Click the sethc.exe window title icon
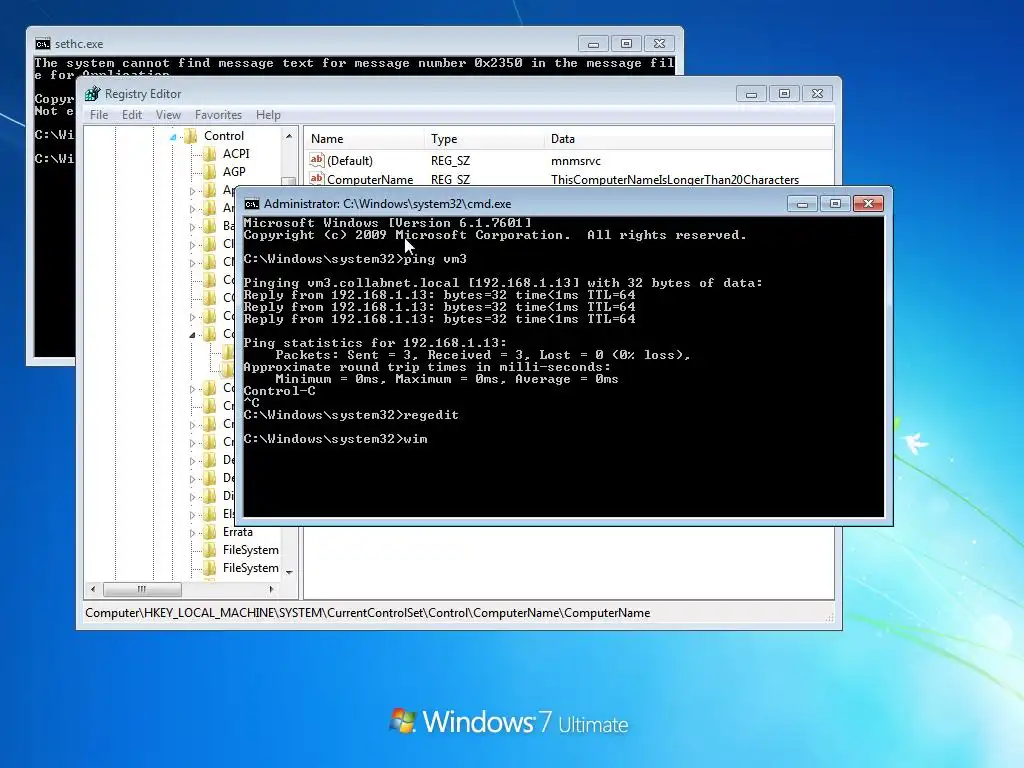Screen dimensions: 1024x768 42,44
